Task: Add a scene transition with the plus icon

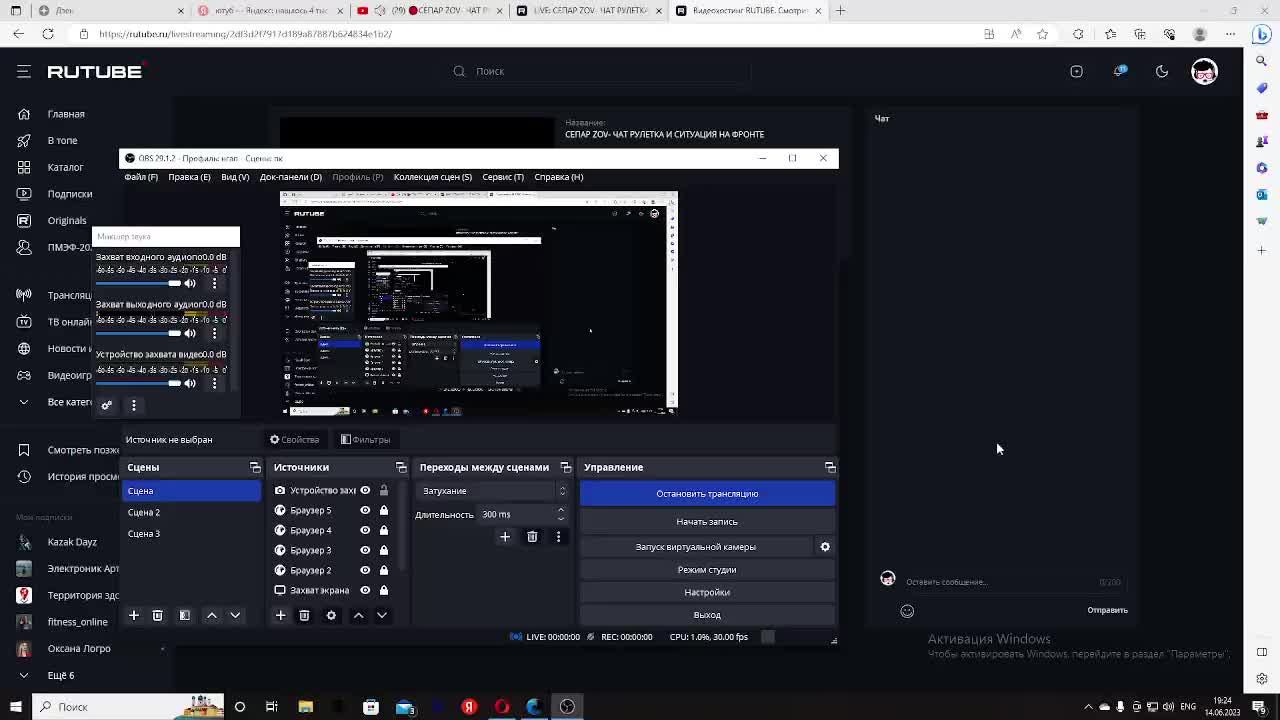Action: (505, 537)
